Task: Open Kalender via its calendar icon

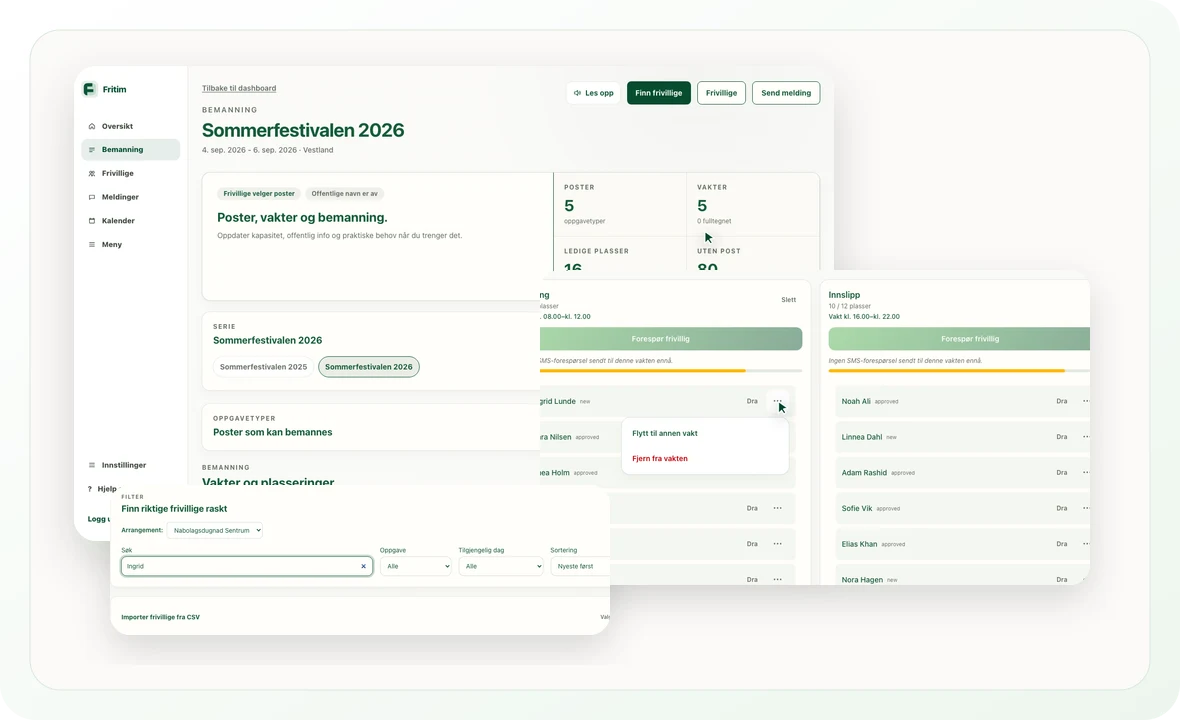Action: point(92,220)
